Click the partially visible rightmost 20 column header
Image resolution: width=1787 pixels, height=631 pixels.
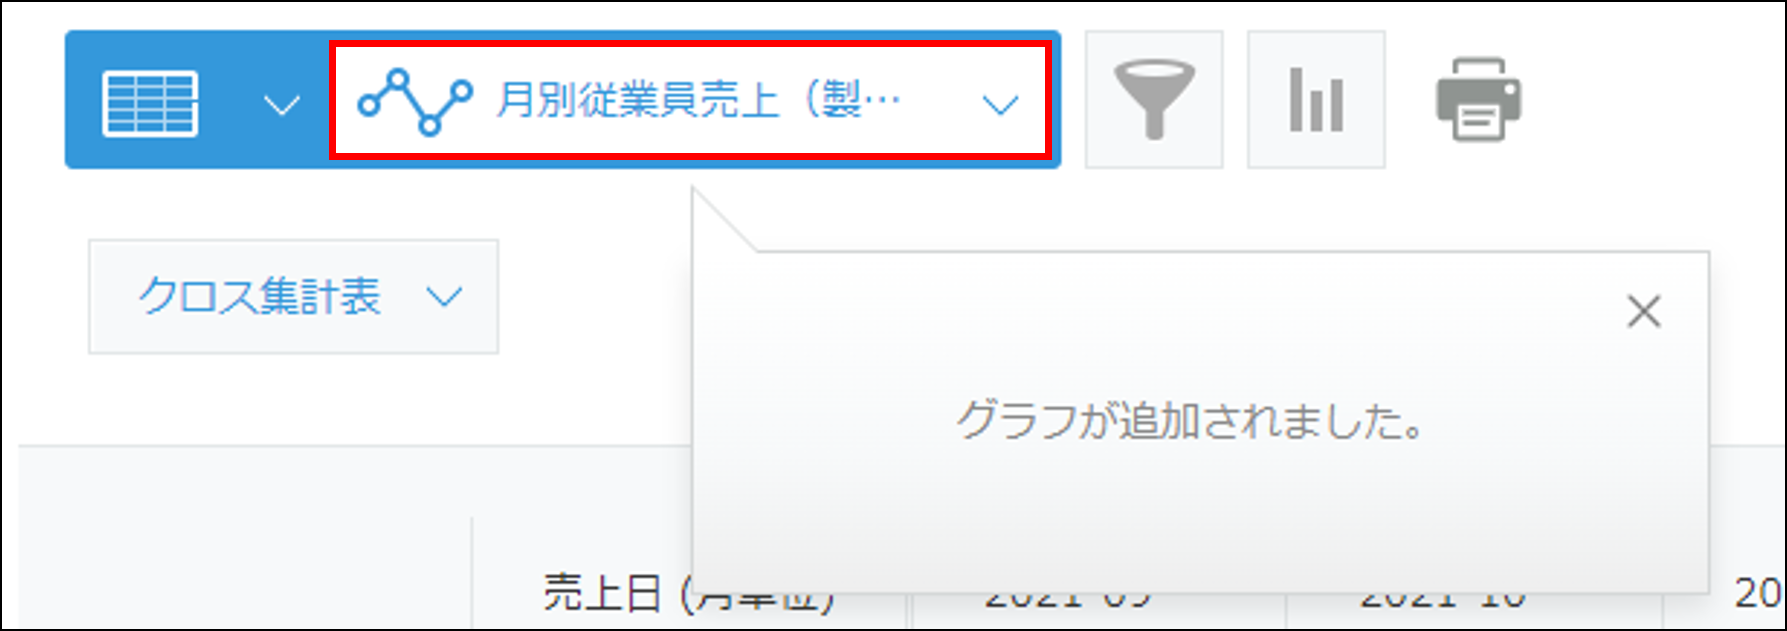coord(1758,594)
